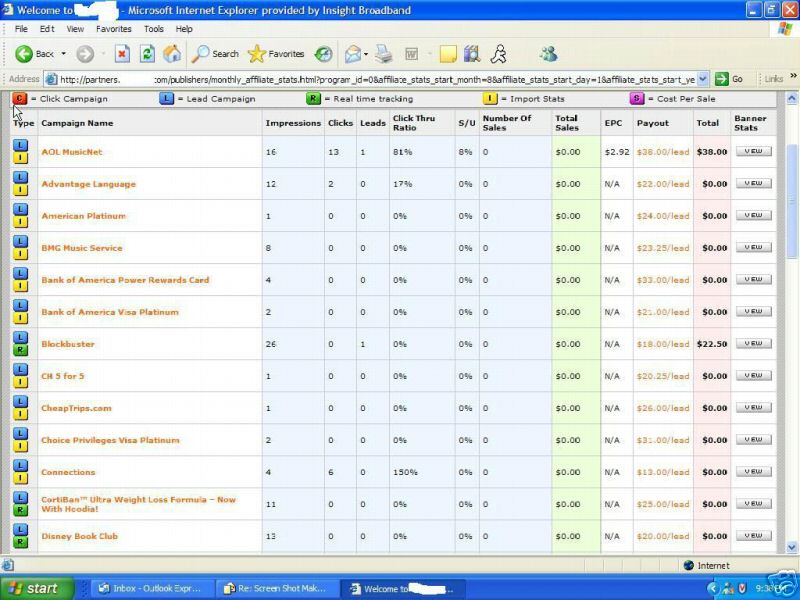The height and width of the screenshot is (600, 800).
Task: Open the Mail button dropdown arrow
Action: [x=366, y=54]
